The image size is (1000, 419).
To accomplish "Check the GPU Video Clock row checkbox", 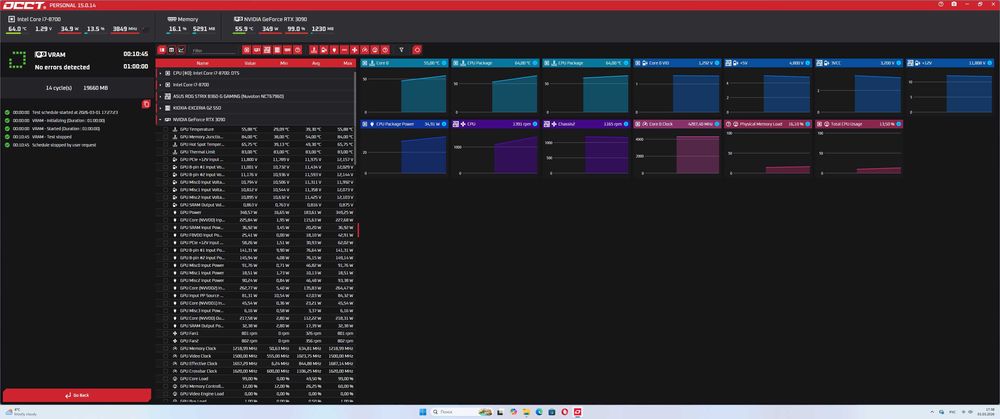I will [166, 356].
